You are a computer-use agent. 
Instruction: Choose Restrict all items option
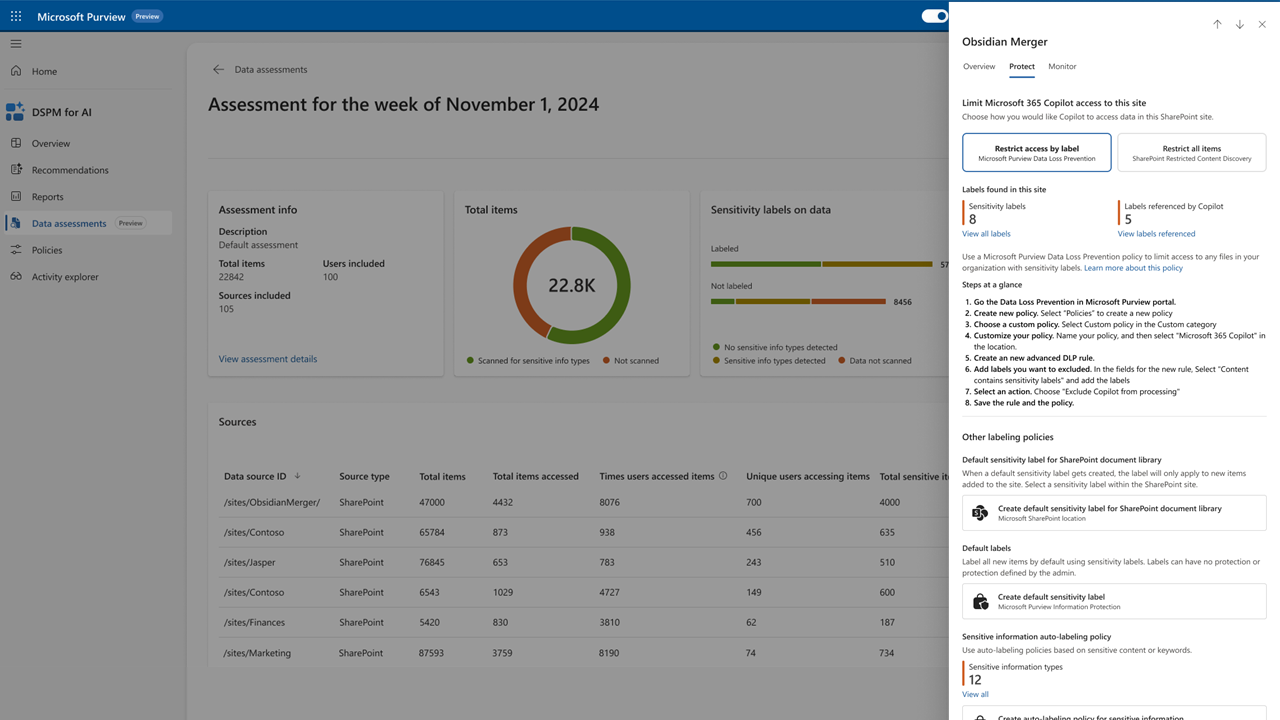(x=1192, y=153)
